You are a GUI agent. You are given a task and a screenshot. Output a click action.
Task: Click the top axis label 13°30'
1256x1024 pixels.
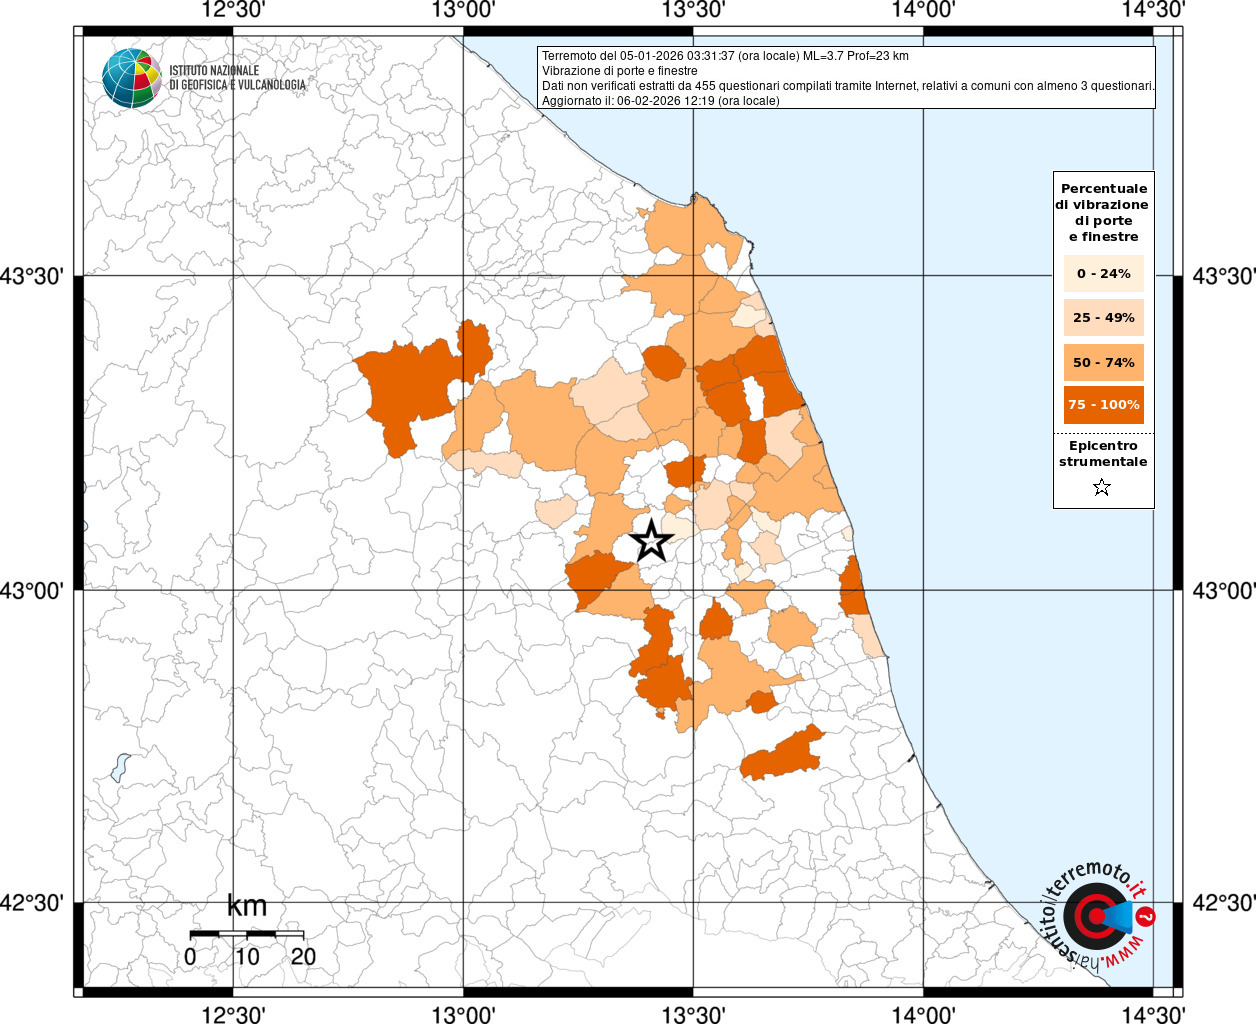(x=693, y=9)
